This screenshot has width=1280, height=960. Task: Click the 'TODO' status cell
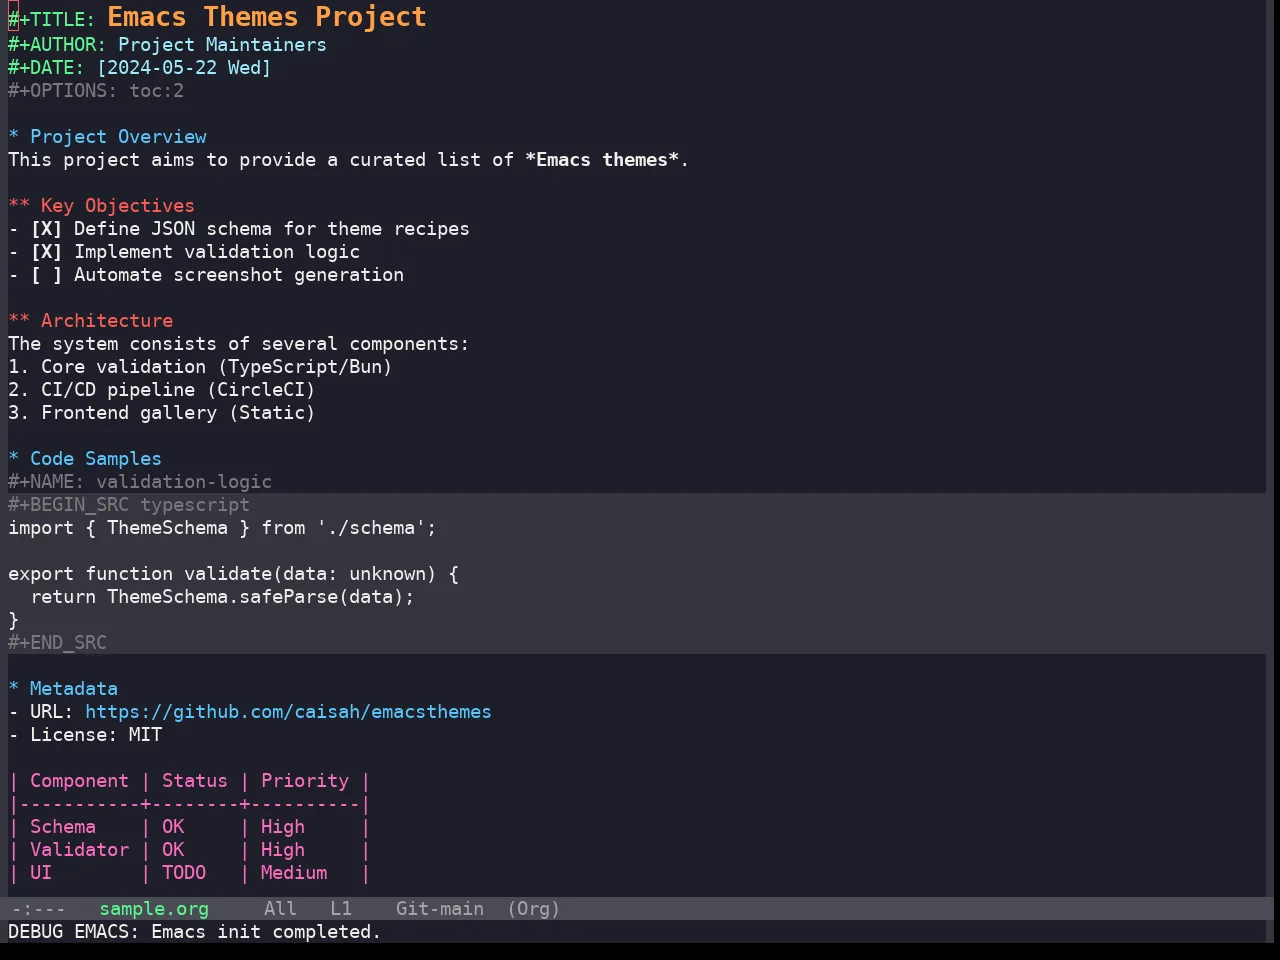click(x=184, y=873)
